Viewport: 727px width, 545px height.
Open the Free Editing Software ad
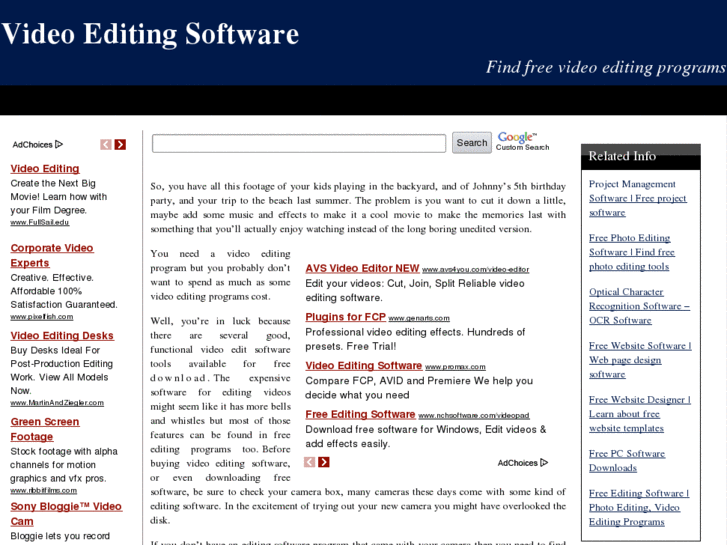tap(360, 414)
